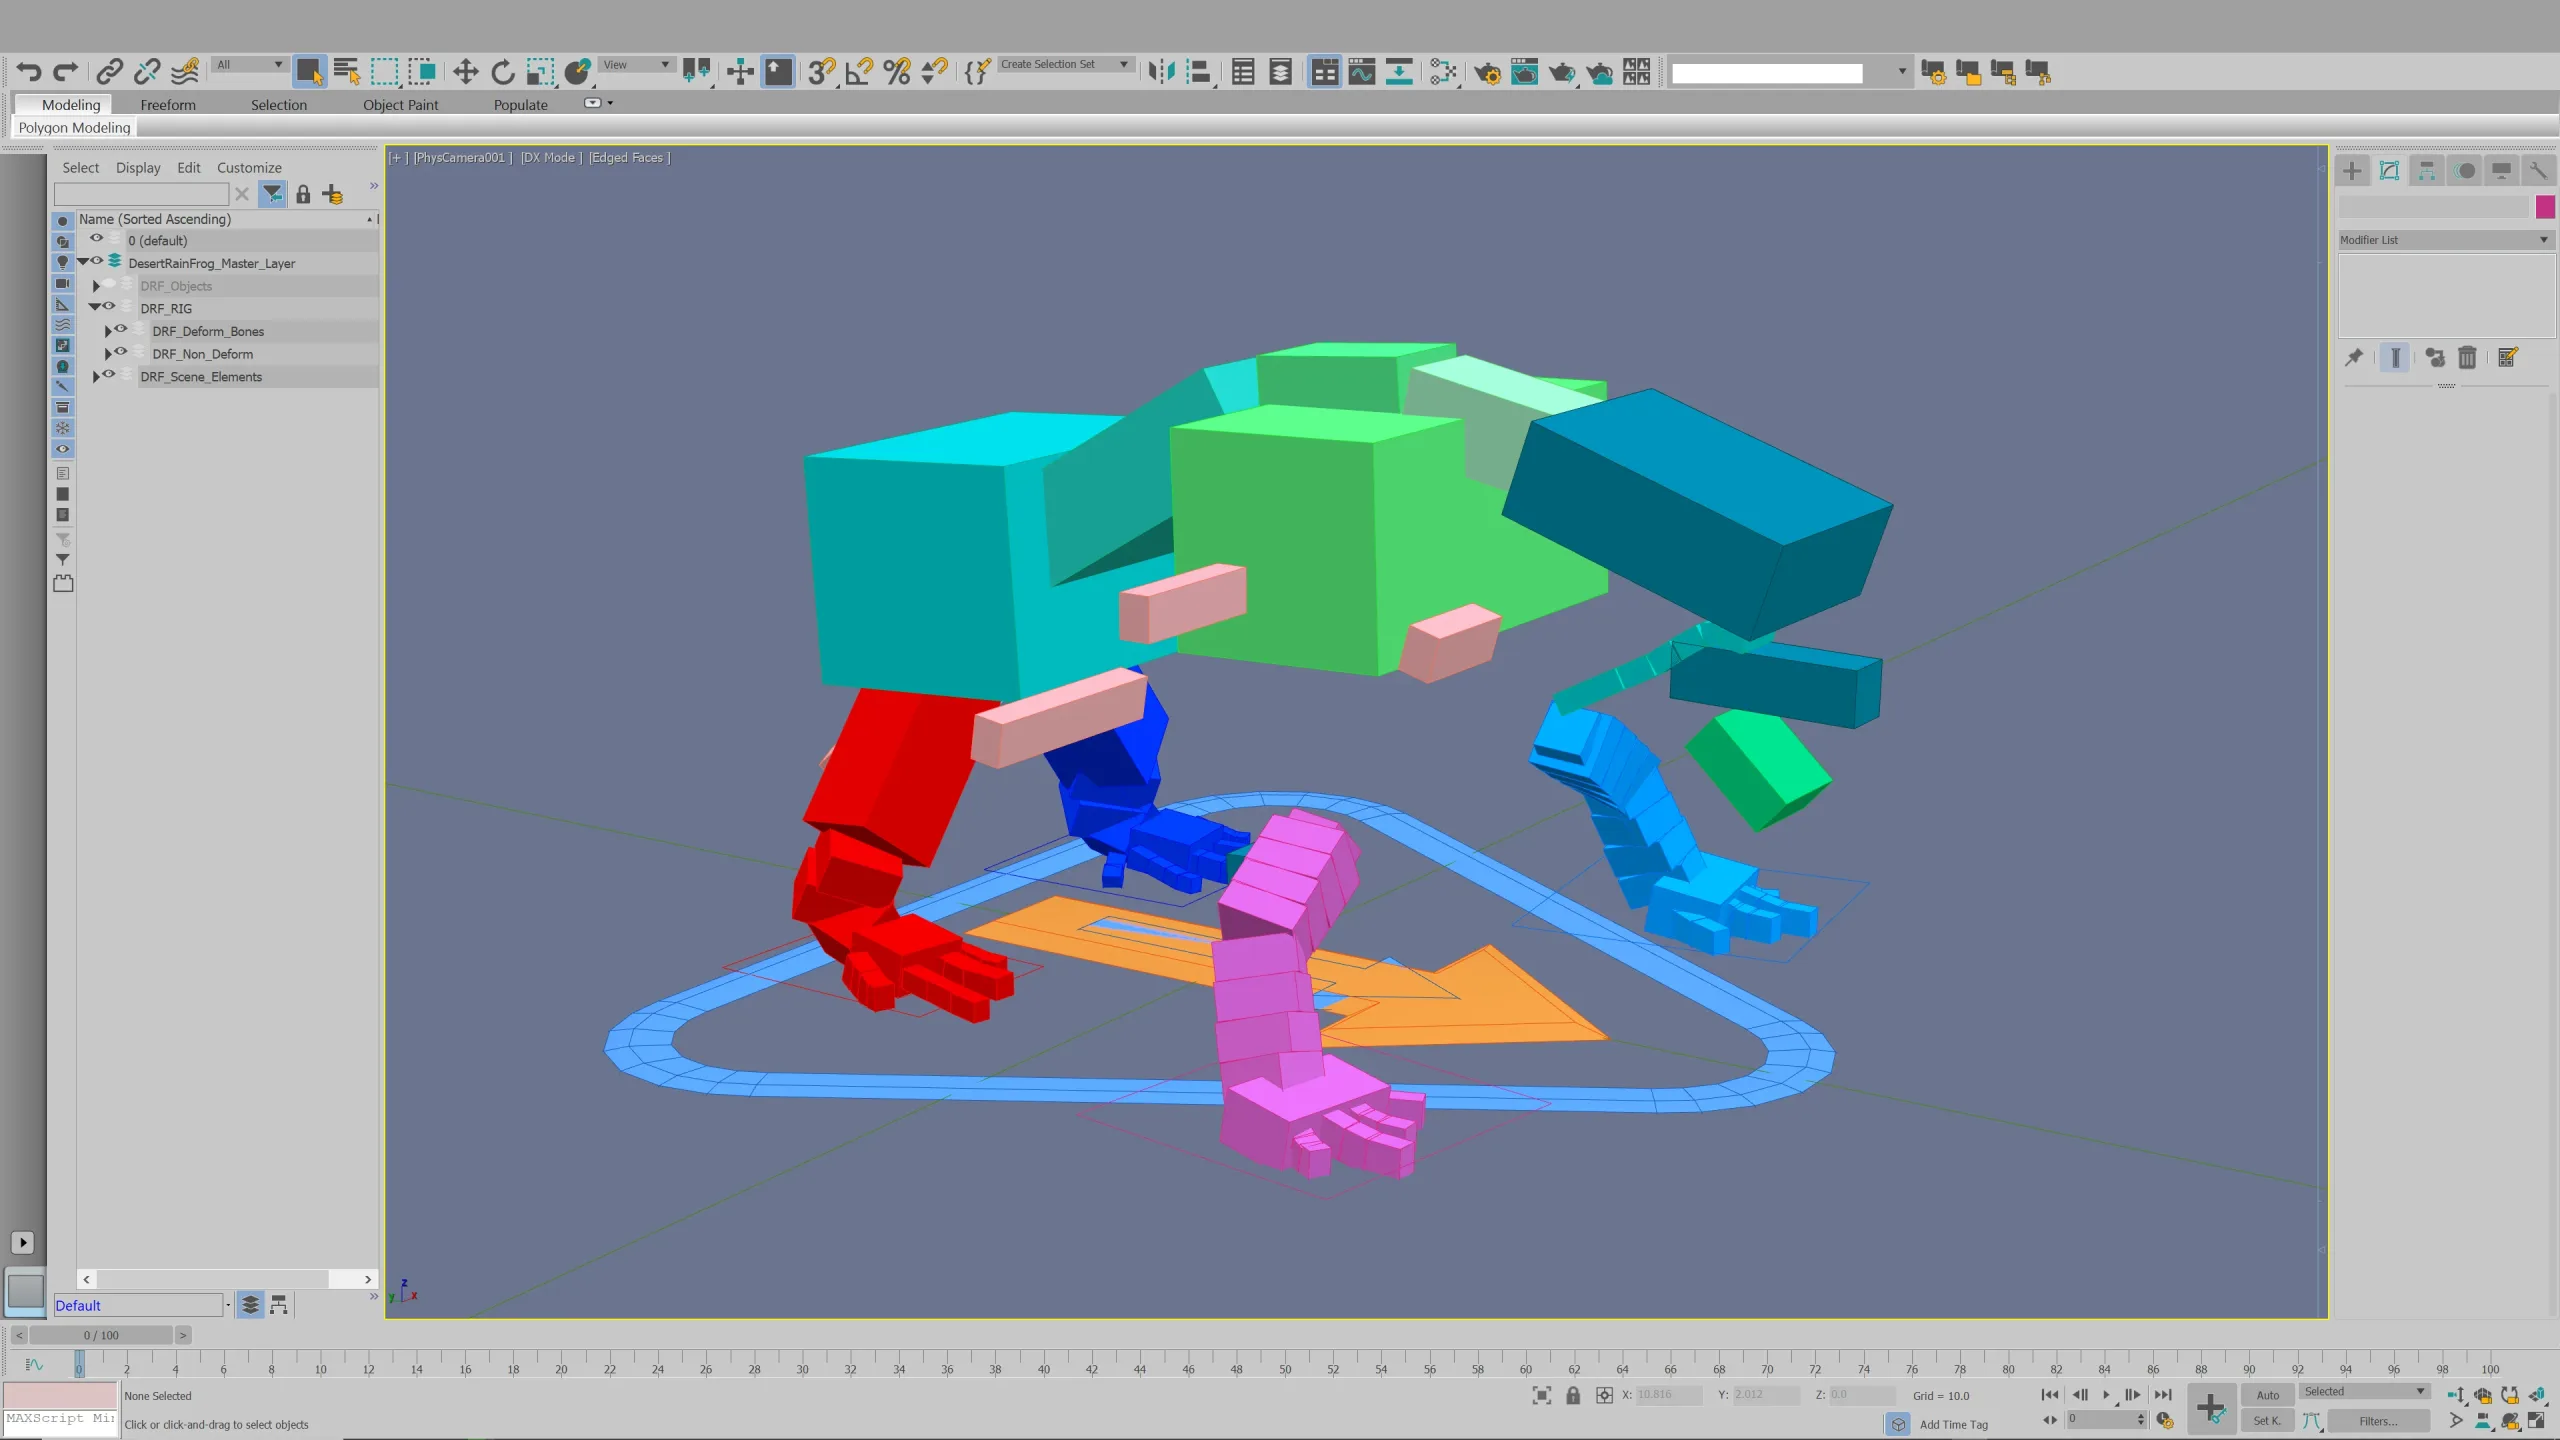Activate the Unlink Selection tool
Image resolution: width=2560 pixels, height=1440 pixels.
tap(147, 72)
